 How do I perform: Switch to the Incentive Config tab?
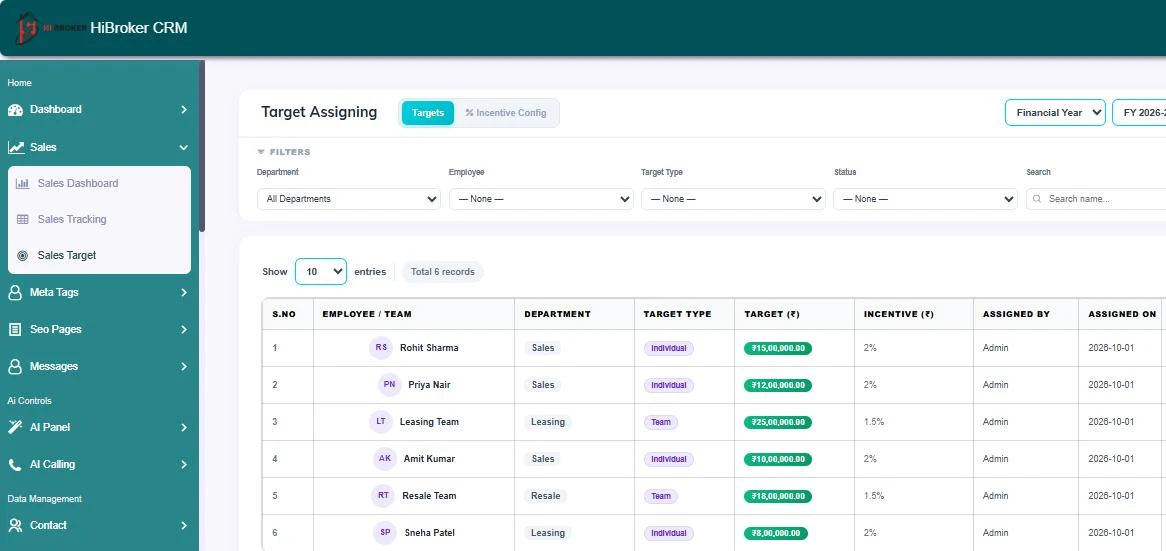coord(506,113)
